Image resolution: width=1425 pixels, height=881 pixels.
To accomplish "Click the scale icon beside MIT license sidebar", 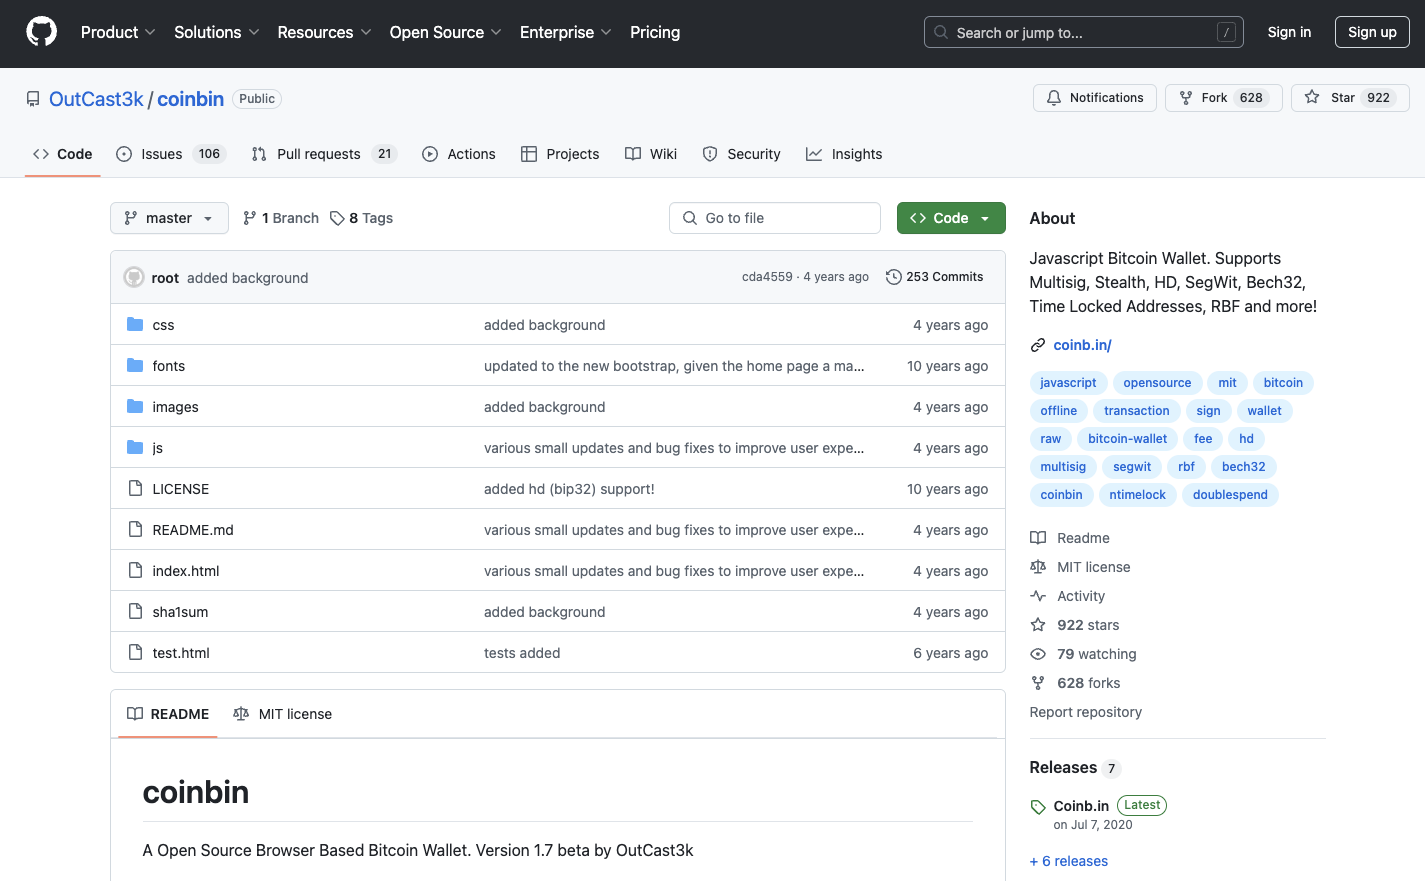I will click(1038, 567).
